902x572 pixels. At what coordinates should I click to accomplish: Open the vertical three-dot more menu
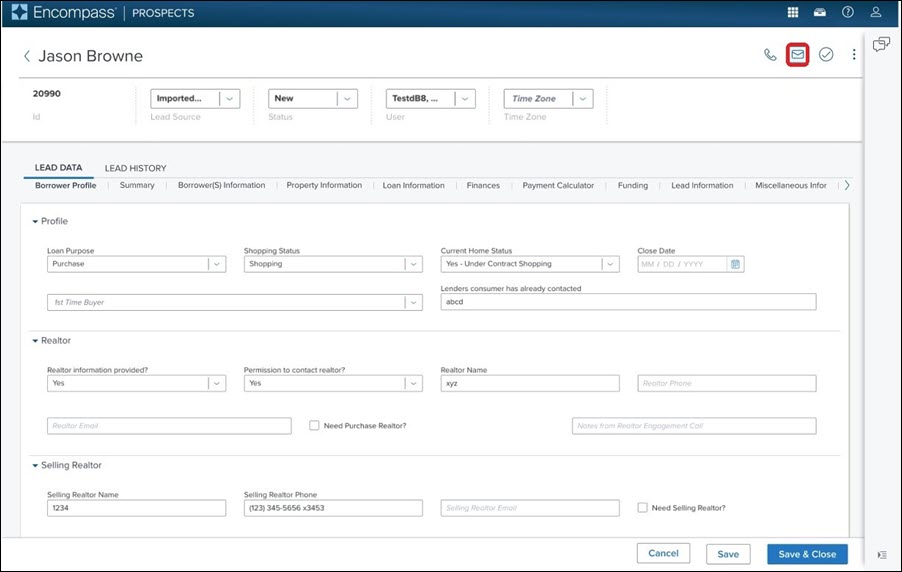coord(854,55)
